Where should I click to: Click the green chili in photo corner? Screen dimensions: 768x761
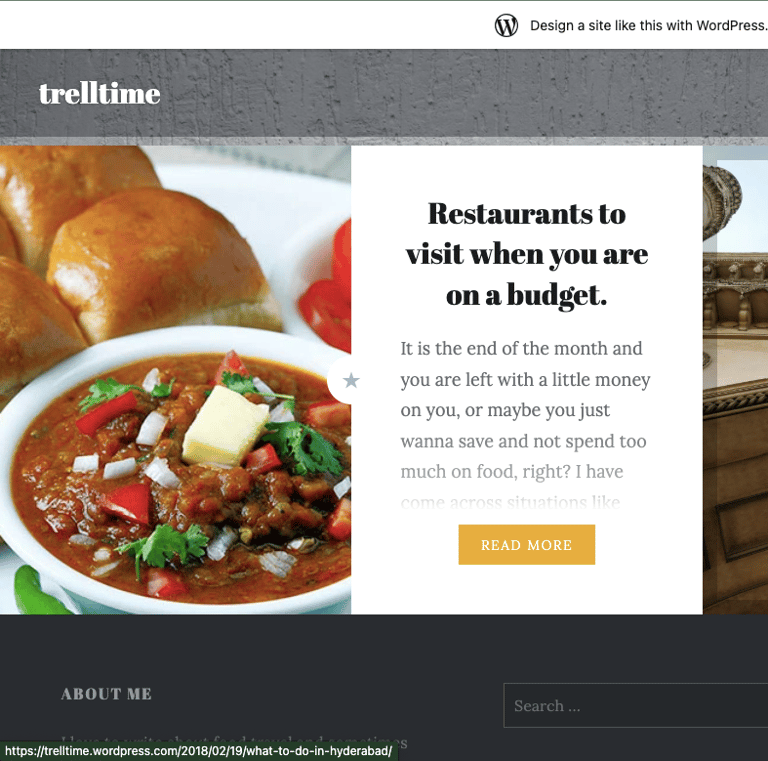(x=39, y=592)
